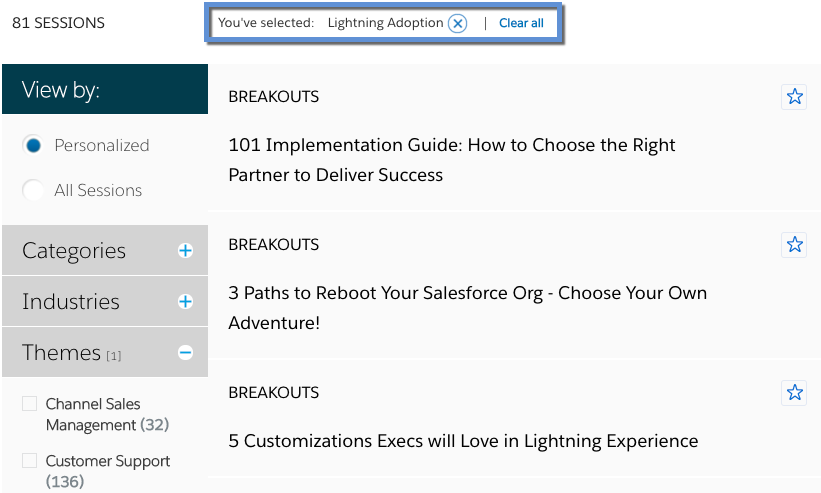This screenshot has height=493, width=821.
Task: Select the Personalized radio button
Action: pyautogui.click(x=33, y=145)
